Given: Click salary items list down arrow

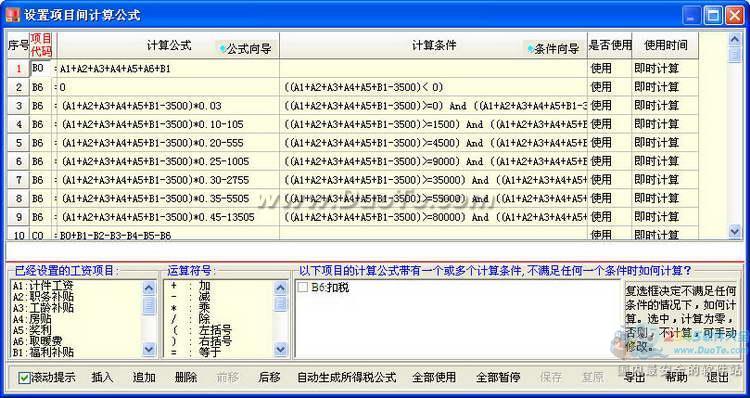Looking at the screenshot, I should 149,350.
